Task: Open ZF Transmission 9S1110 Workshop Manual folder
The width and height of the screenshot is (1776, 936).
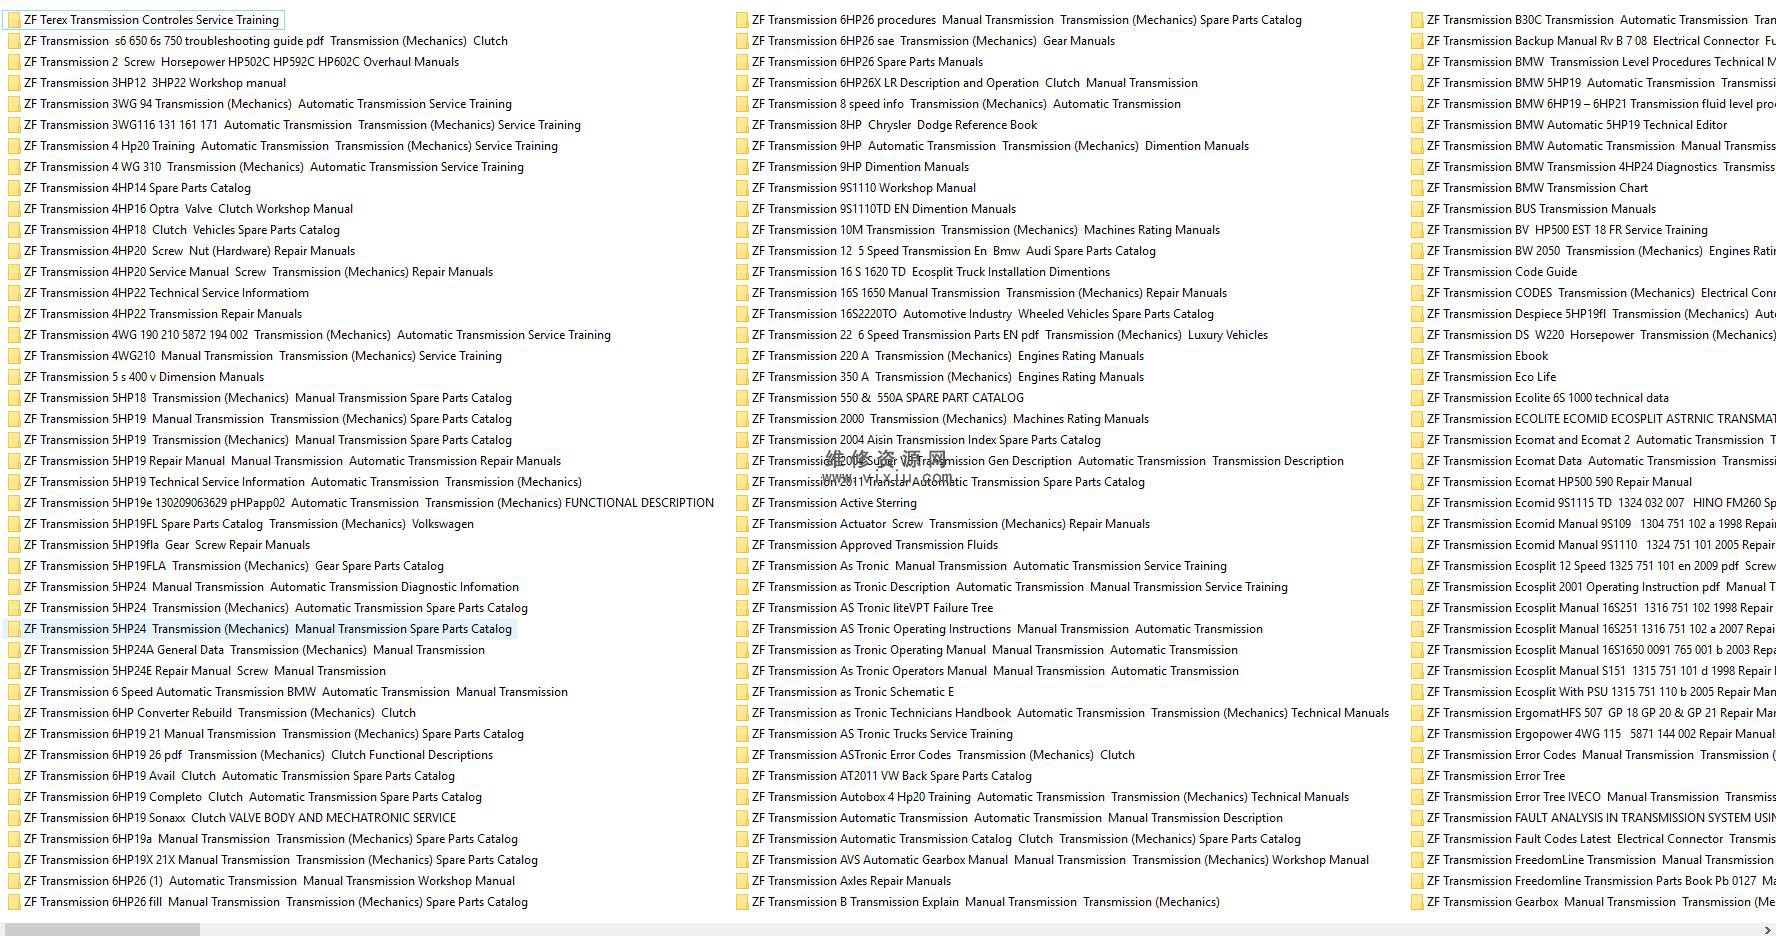Action: click(863, 188)
